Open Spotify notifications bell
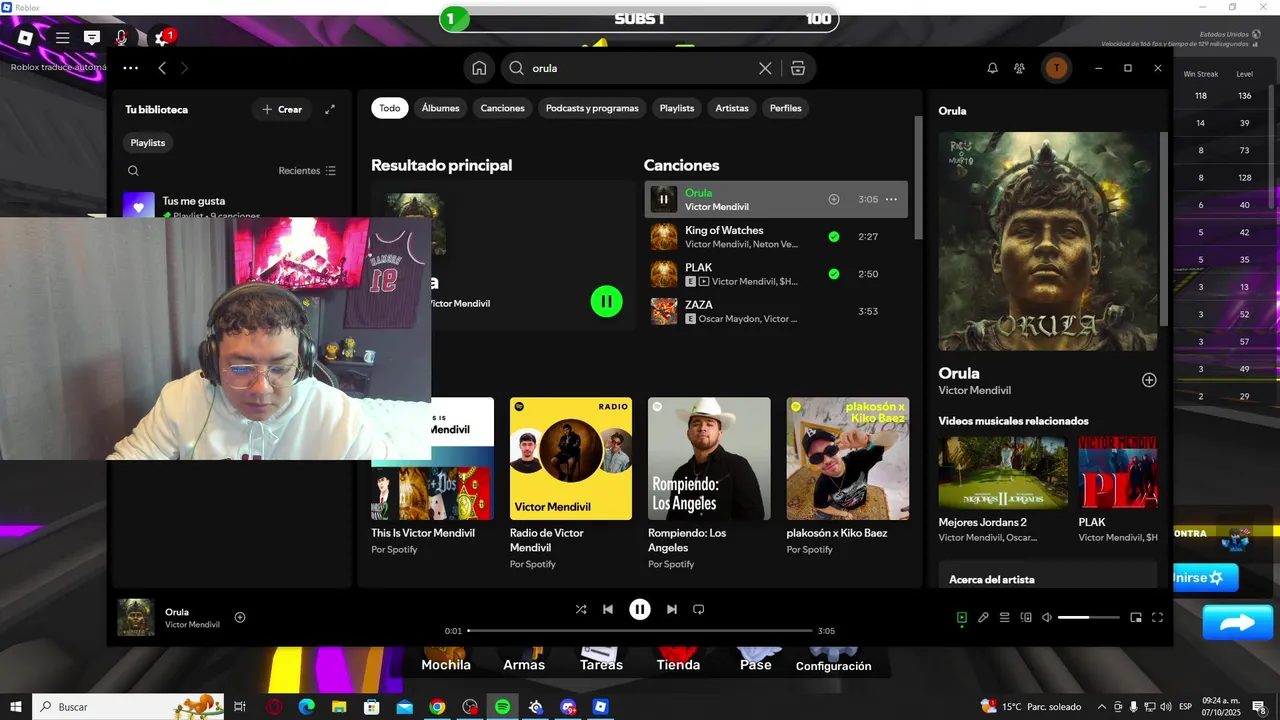This screenshot has width=1280, height=720. pyautogui.click(x=992, y=68)
